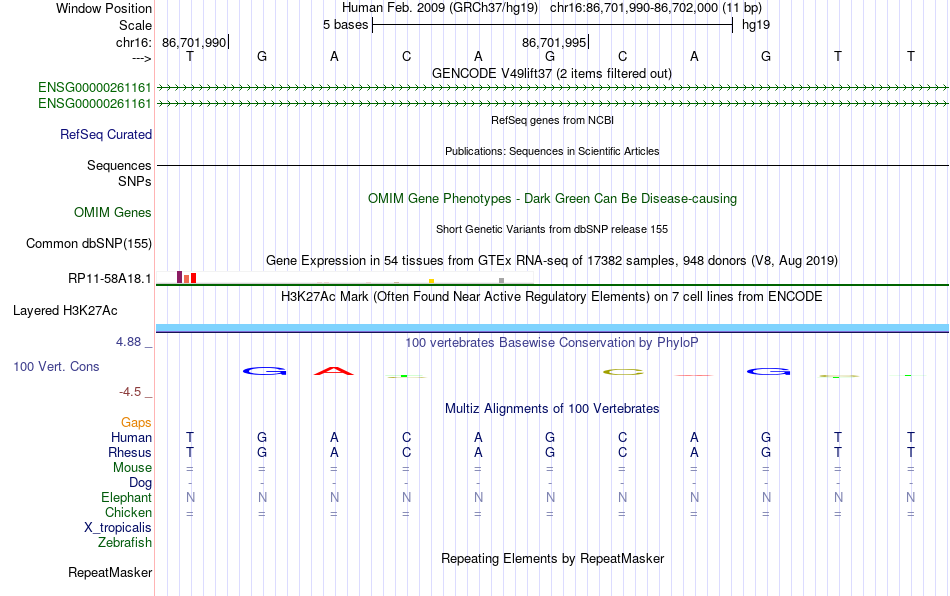Viewport: 950px width, 596px height.
Task: Click the SNPs track label
Action: pos(135,181)
